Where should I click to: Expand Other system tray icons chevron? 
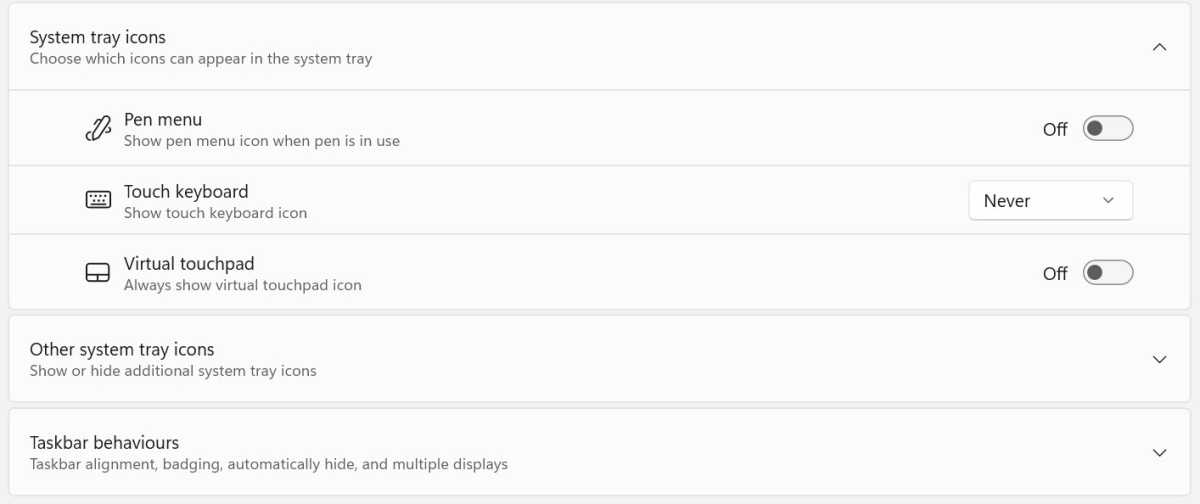coord(1160,359)
